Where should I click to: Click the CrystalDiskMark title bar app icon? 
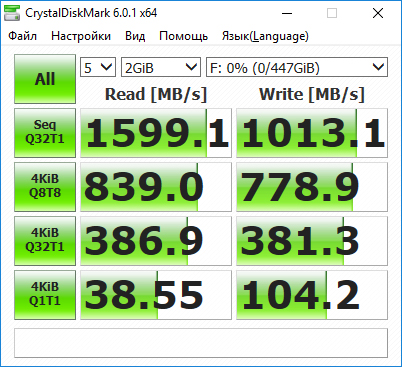click(x=11, y=13)
